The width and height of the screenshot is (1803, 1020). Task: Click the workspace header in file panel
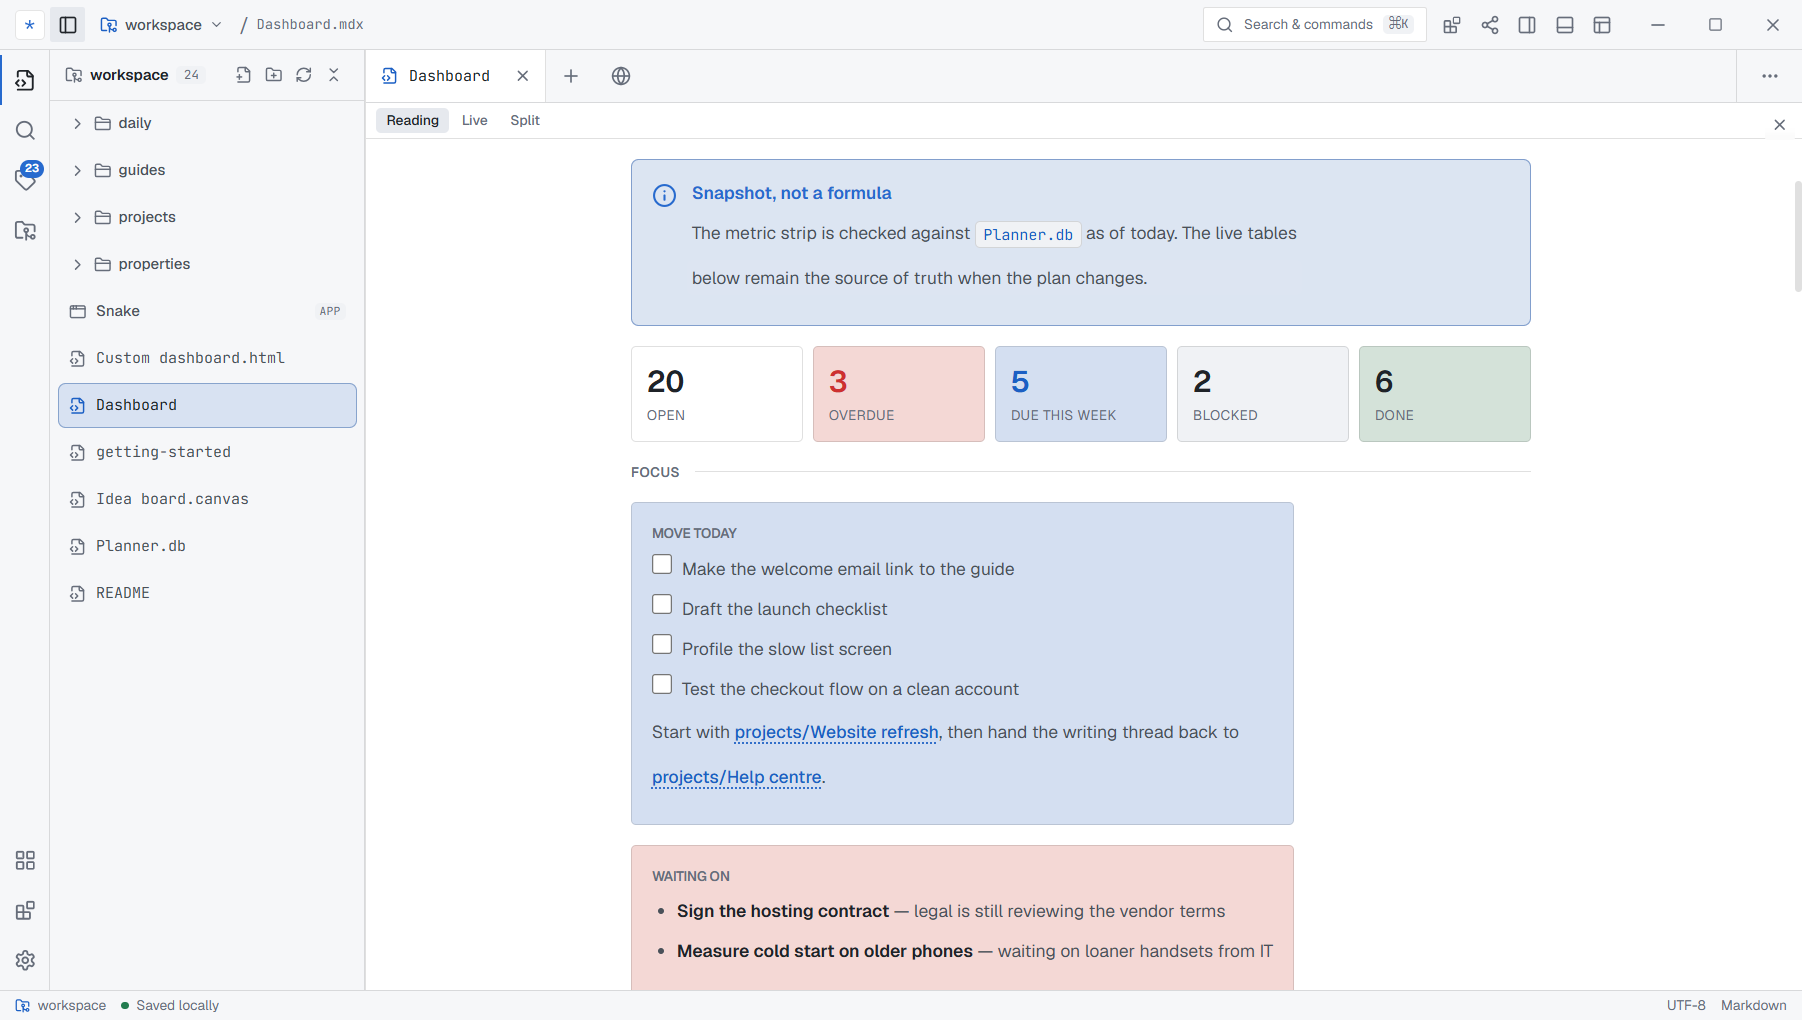130,75
